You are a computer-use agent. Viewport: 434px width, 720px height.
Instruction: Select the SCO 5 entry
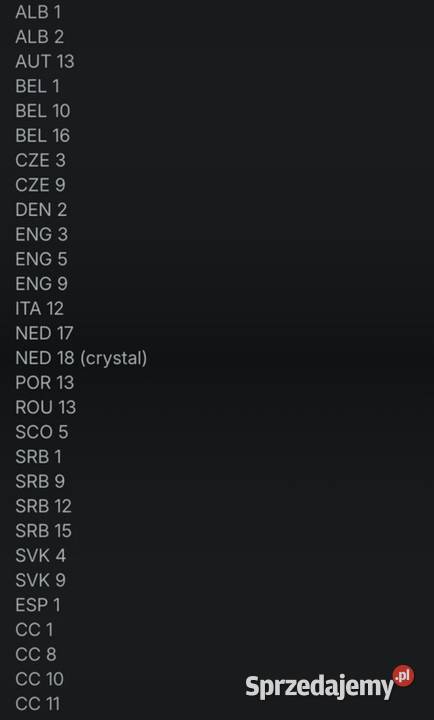tap(42, 432)
